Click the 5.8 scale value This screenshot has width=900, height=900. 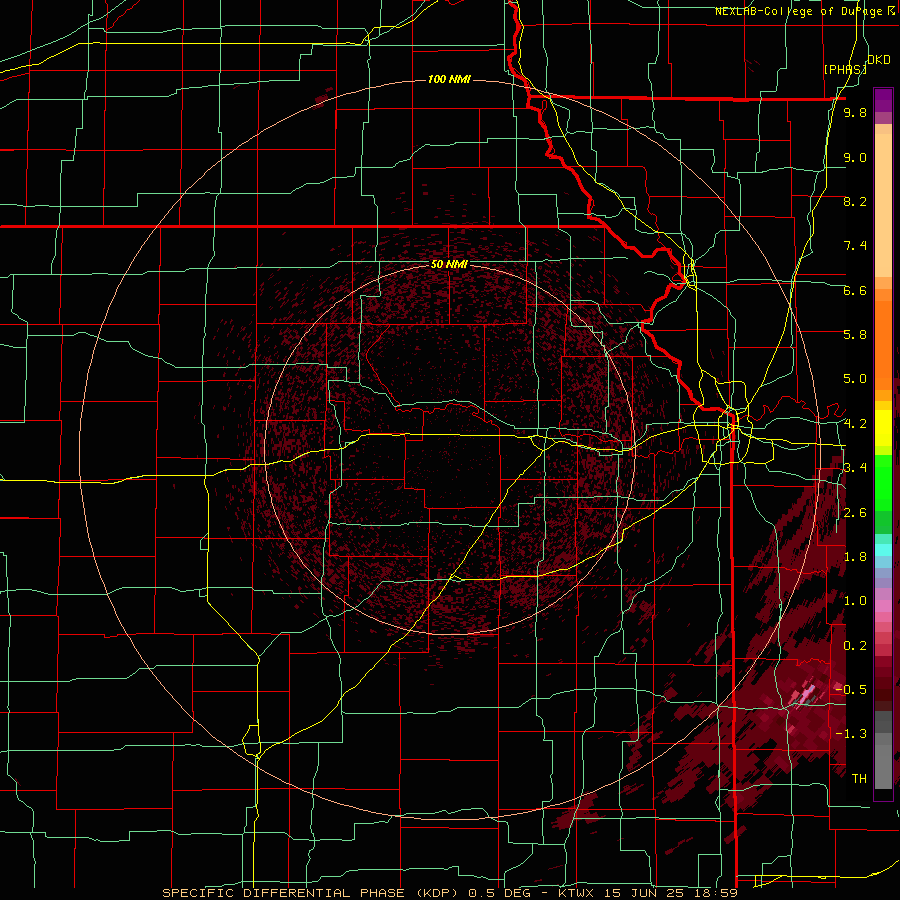pos(855,335)
